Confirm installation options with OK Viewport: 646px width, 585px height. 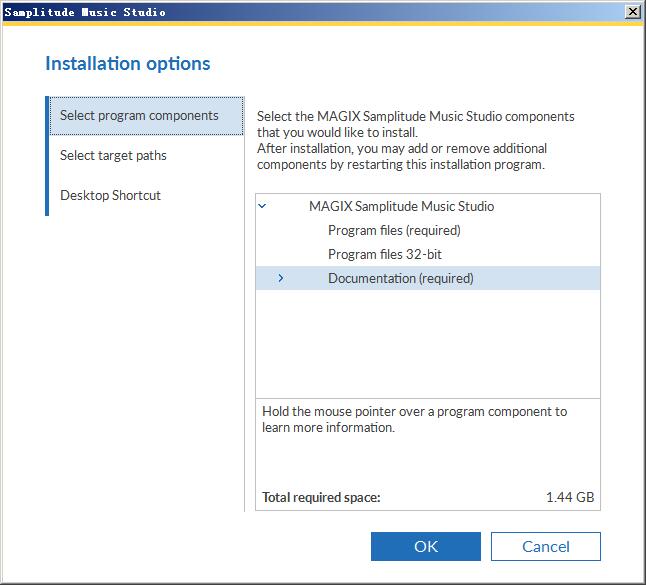click(x=426, y=546)
